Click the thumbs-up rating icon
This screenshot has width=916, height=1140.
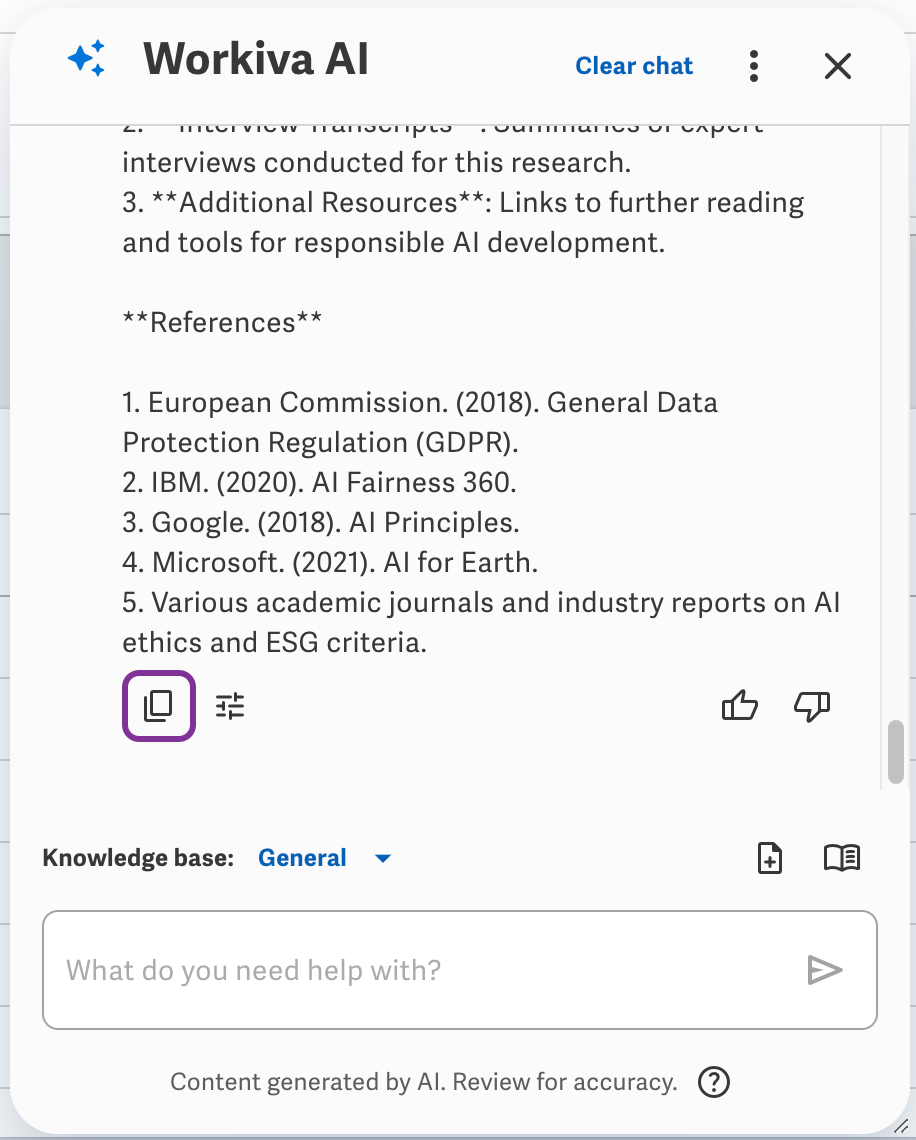[x=739, y=705]
